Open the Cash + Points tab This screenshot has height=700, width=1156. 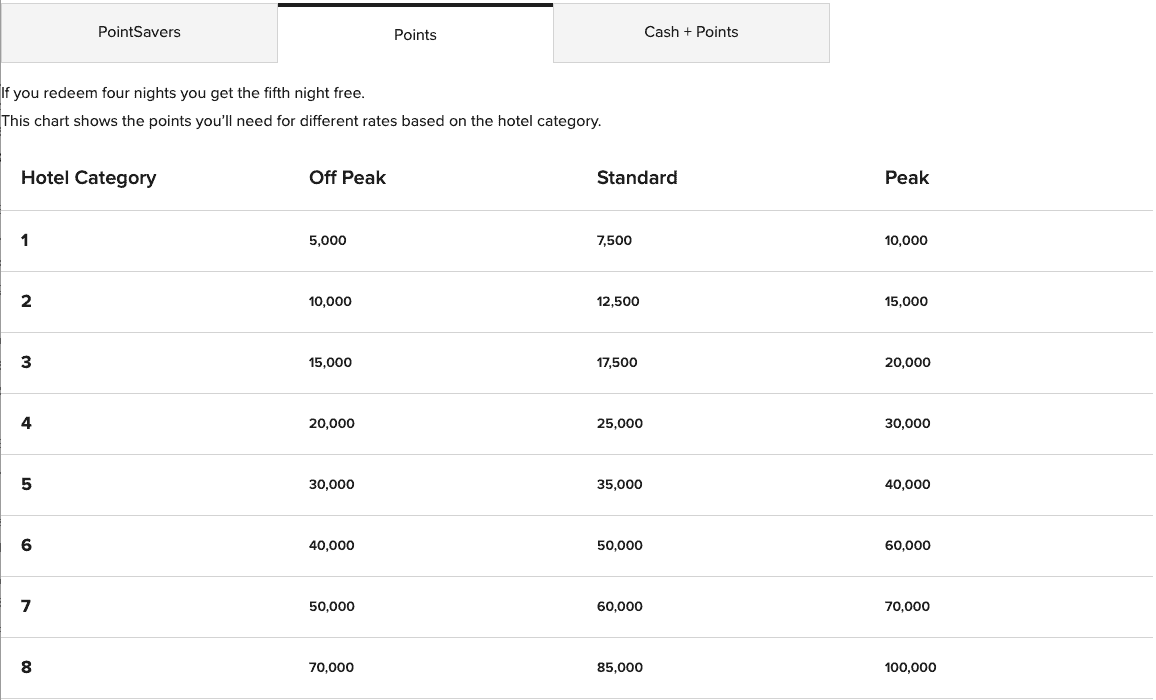tap(691, 31)
